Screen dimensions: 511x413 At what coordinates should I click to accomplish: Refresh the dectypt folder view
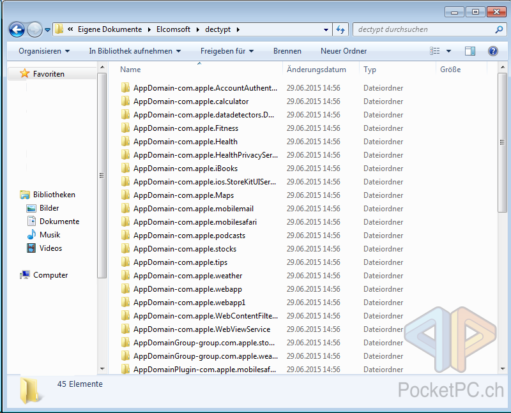340,30
